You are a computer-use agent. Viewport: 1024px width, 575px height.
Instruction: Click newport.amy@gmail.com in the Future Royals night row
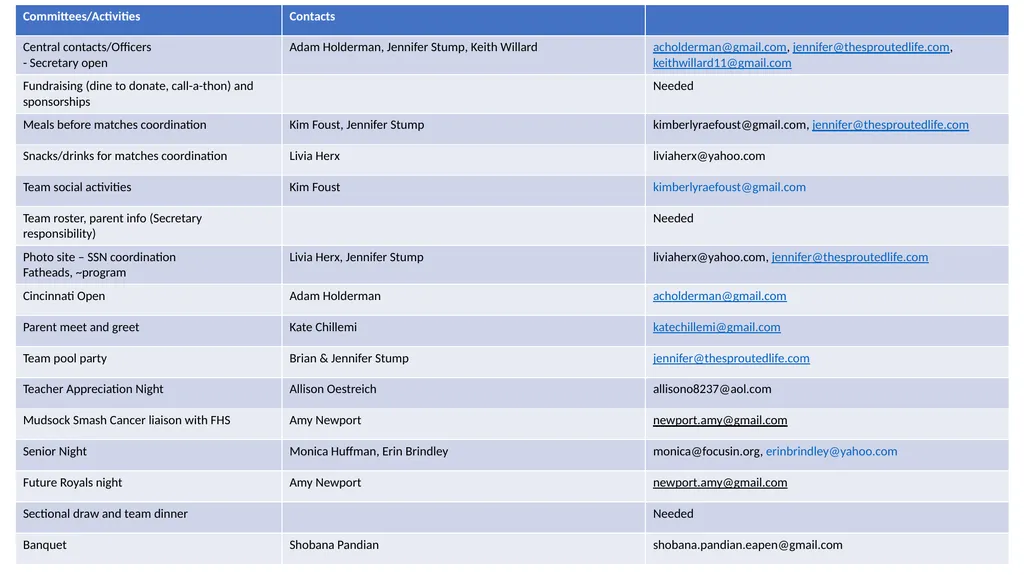point(720,483)
